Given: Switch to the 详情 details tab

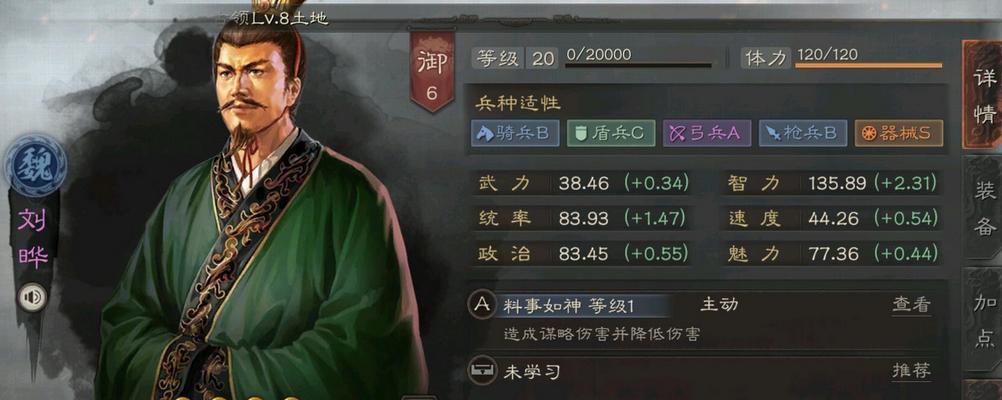Looking at the screenshot, I should click(x=983, y=96).
